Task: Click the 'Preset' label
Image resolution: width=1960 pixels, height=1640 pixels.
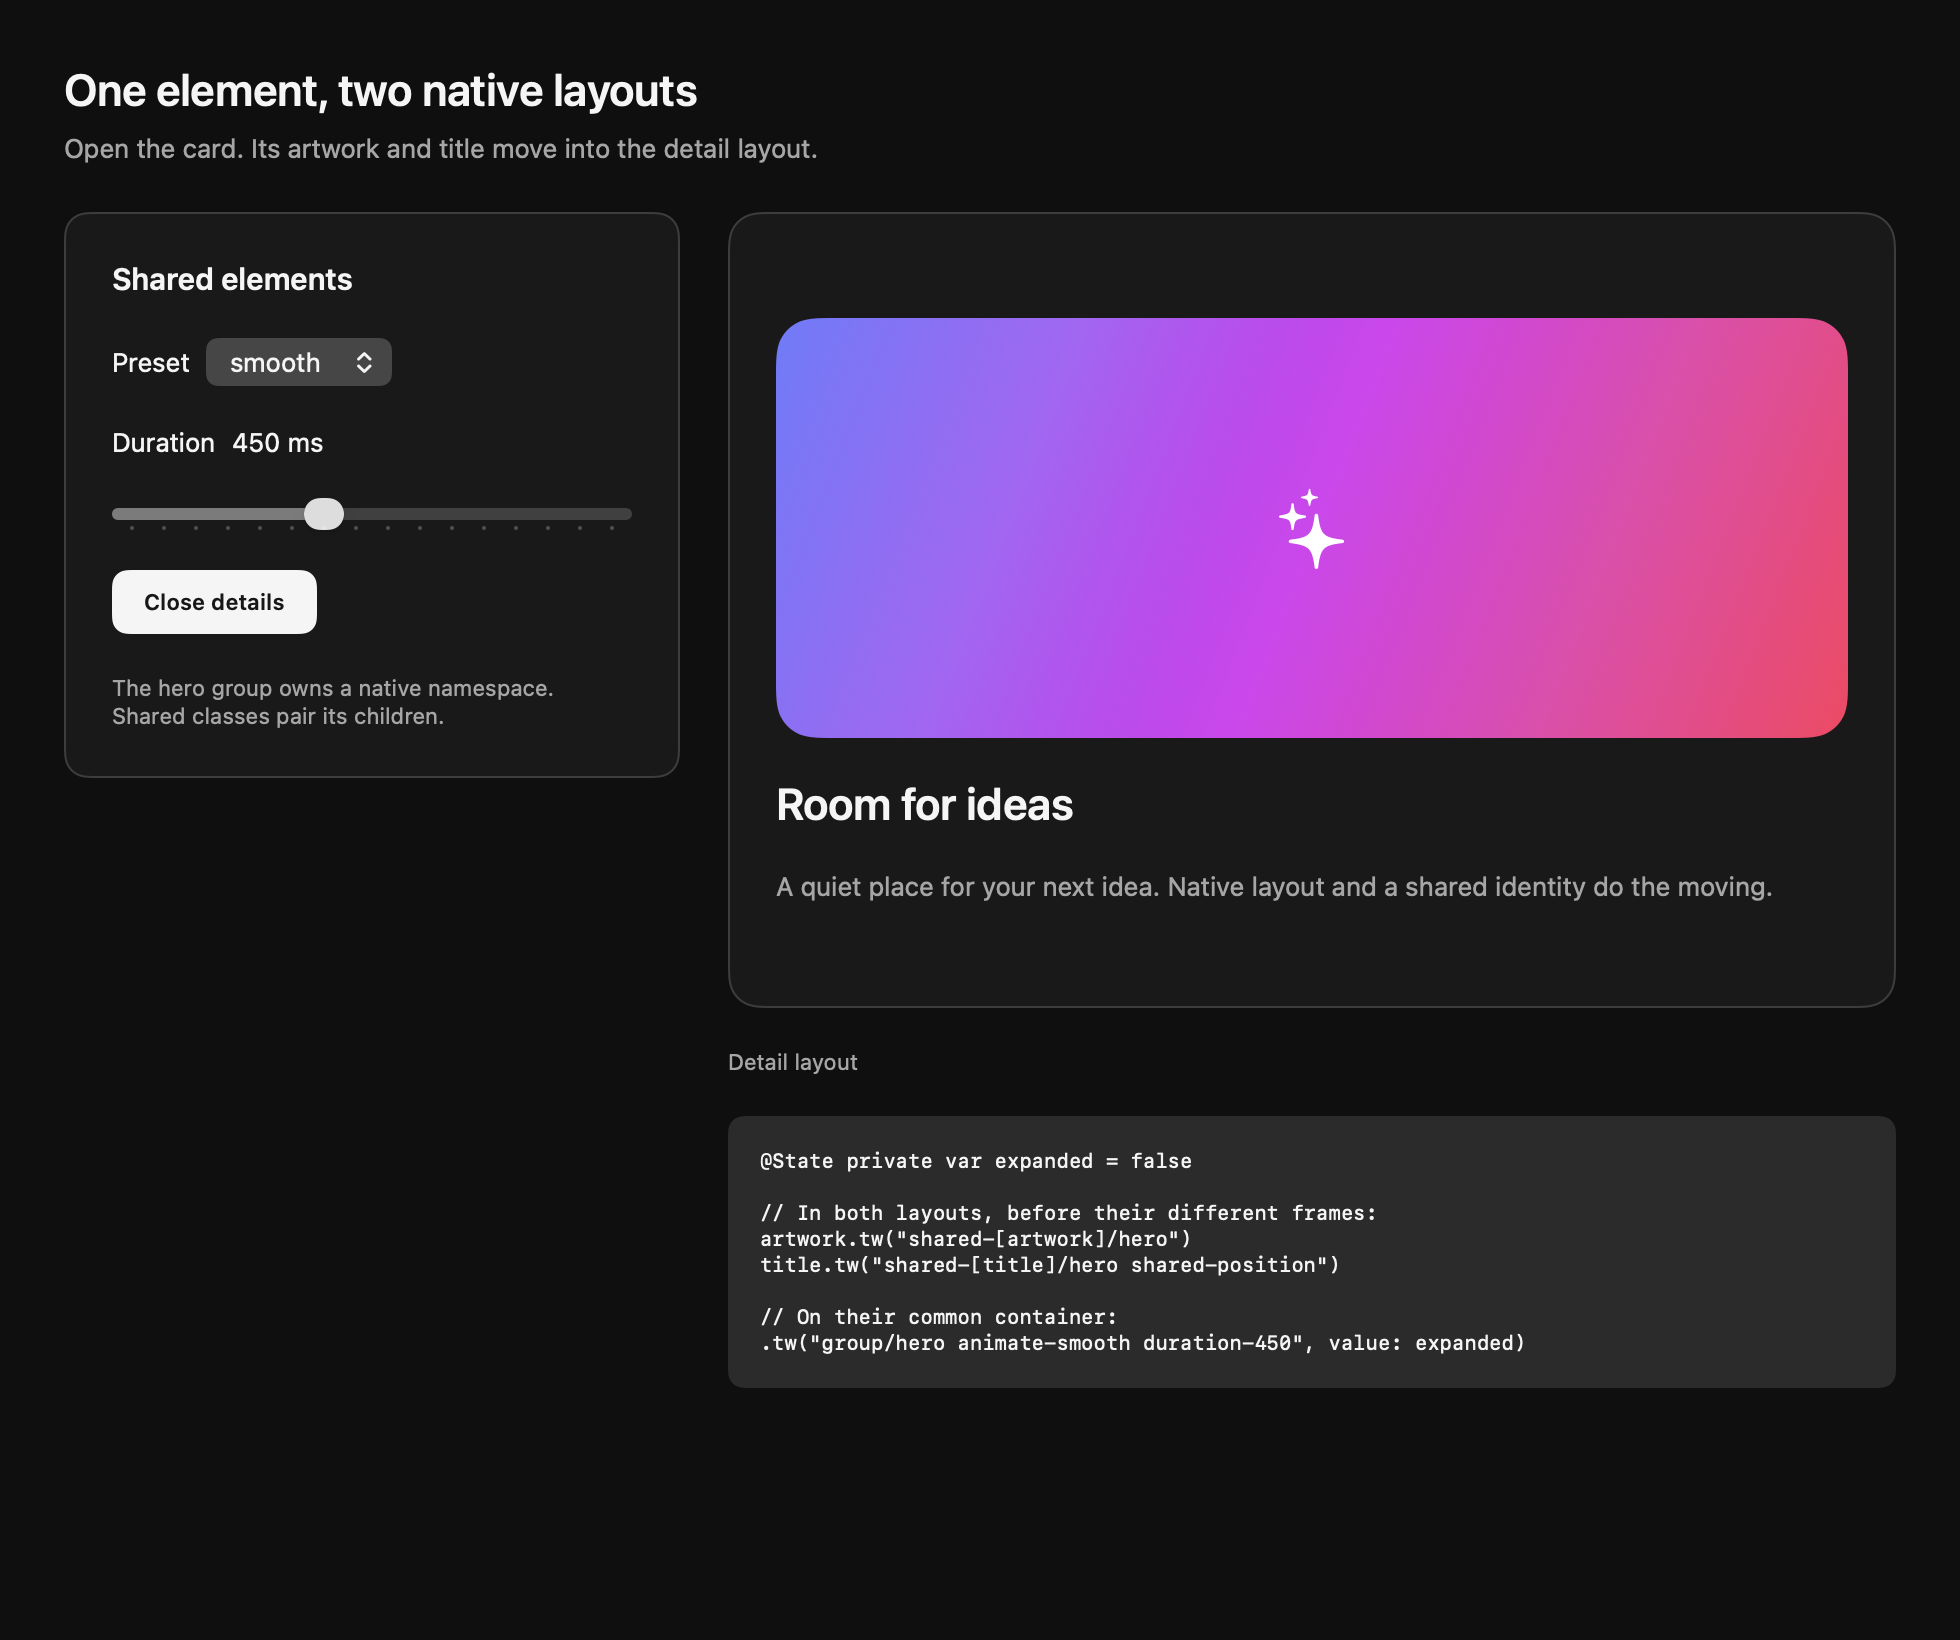Action: [x=150, y=363]
